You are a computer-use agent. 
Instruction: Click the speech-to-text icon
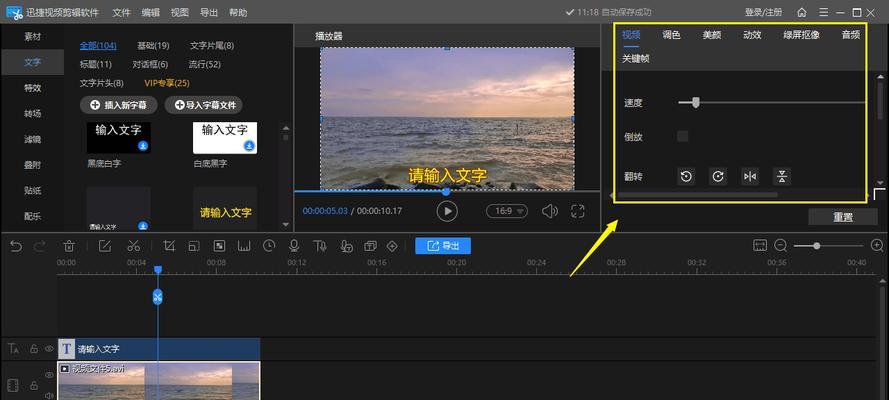click(346, 246)
